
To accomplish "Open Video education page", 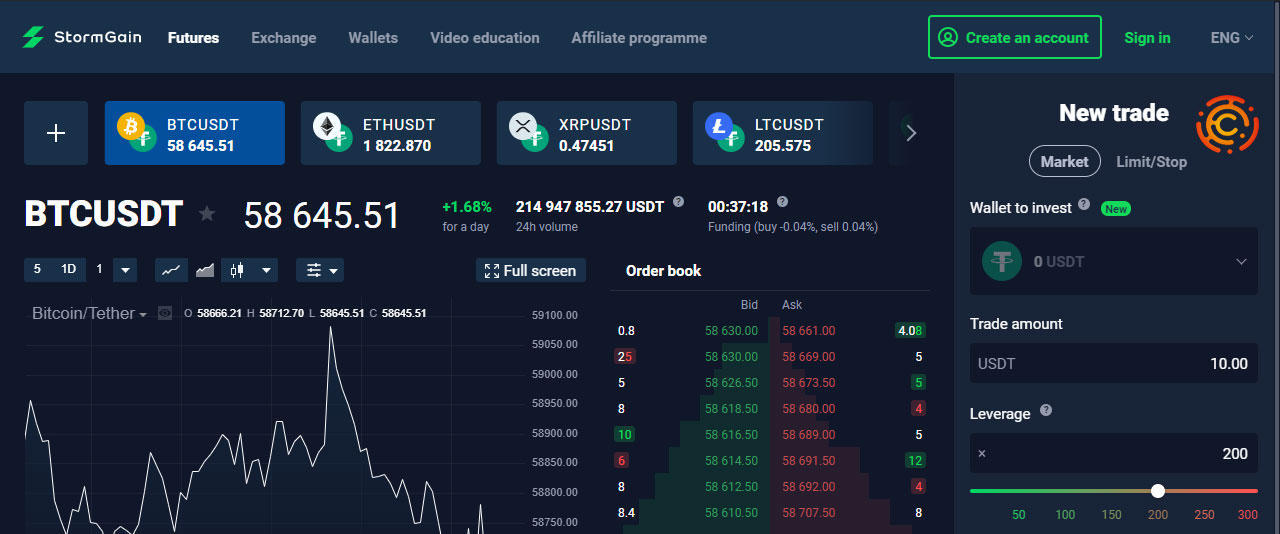I will click(x=485, y=38).
